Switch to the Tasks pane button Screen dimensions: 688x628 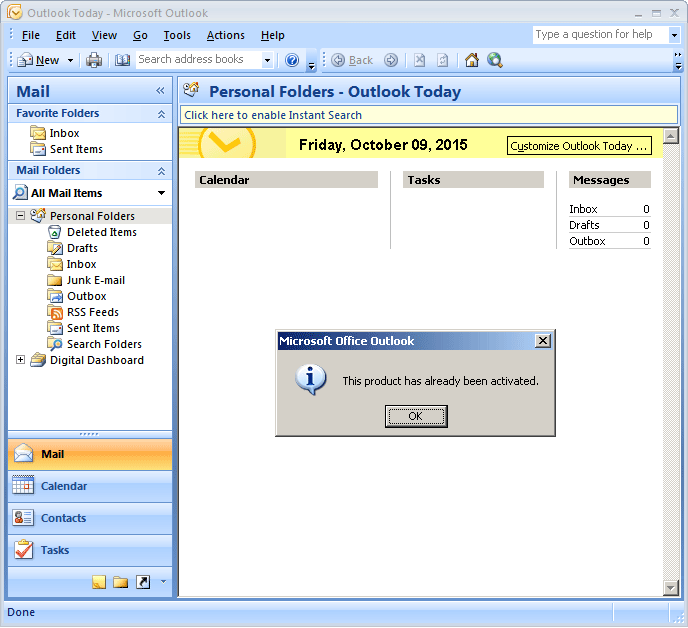[x=90, y=550]
